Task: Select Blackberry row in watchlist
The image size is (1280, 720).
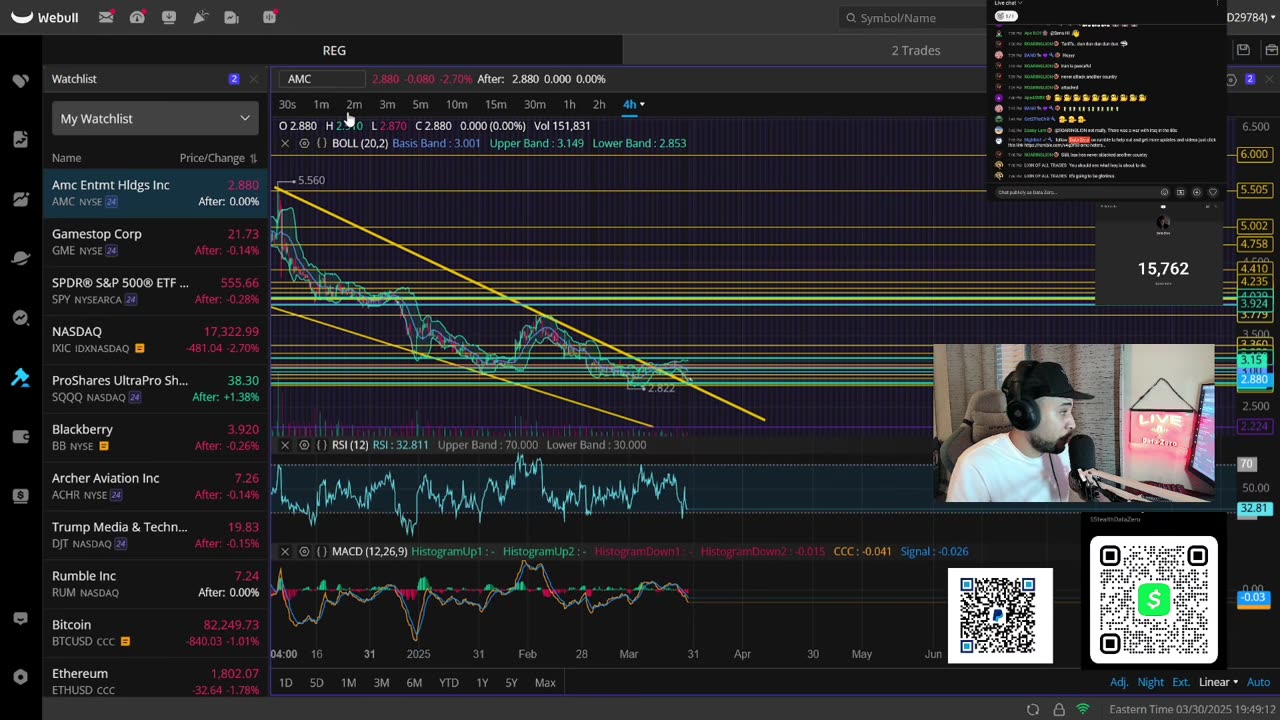Action: 155,438
